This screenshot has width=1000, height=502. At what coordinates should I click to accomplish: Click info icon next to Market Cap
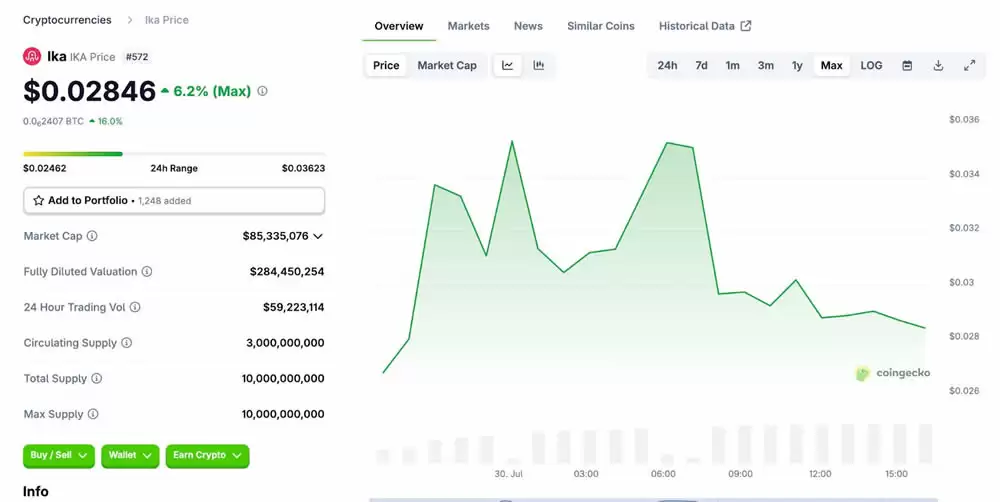(x=92, y=237)
